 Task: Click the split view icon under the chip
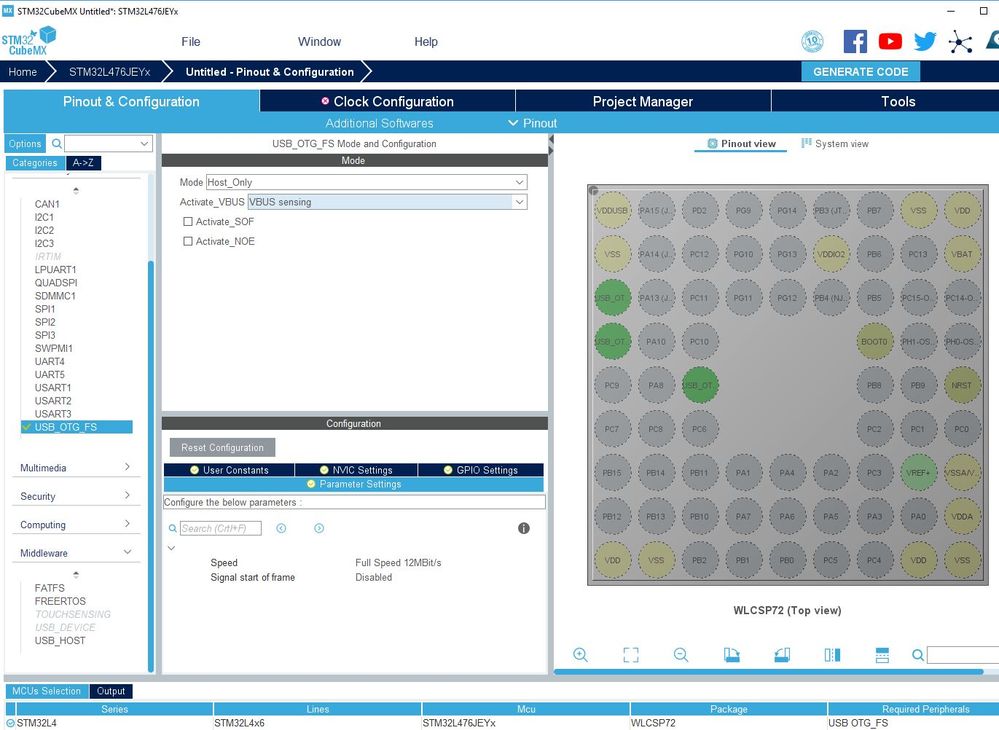pos(832,655)
